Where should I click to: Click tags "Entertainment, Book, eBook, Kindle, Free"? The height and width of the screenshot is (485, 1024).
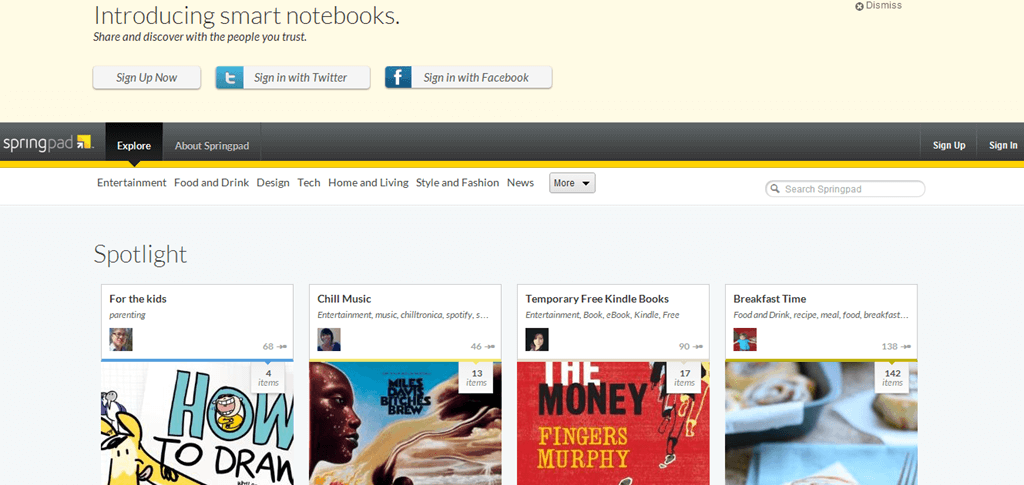(602, 315)
